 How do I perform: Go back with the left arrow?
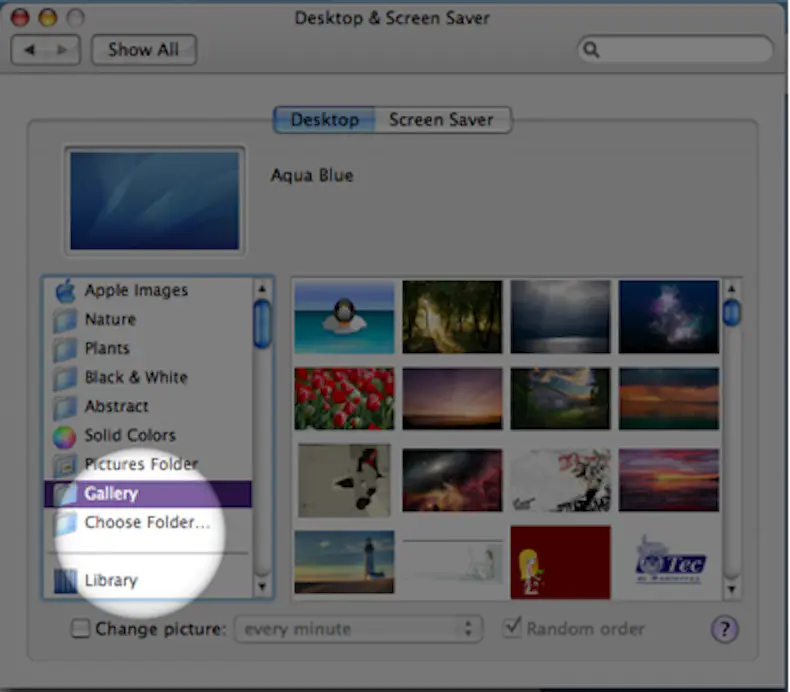[29, 50]
